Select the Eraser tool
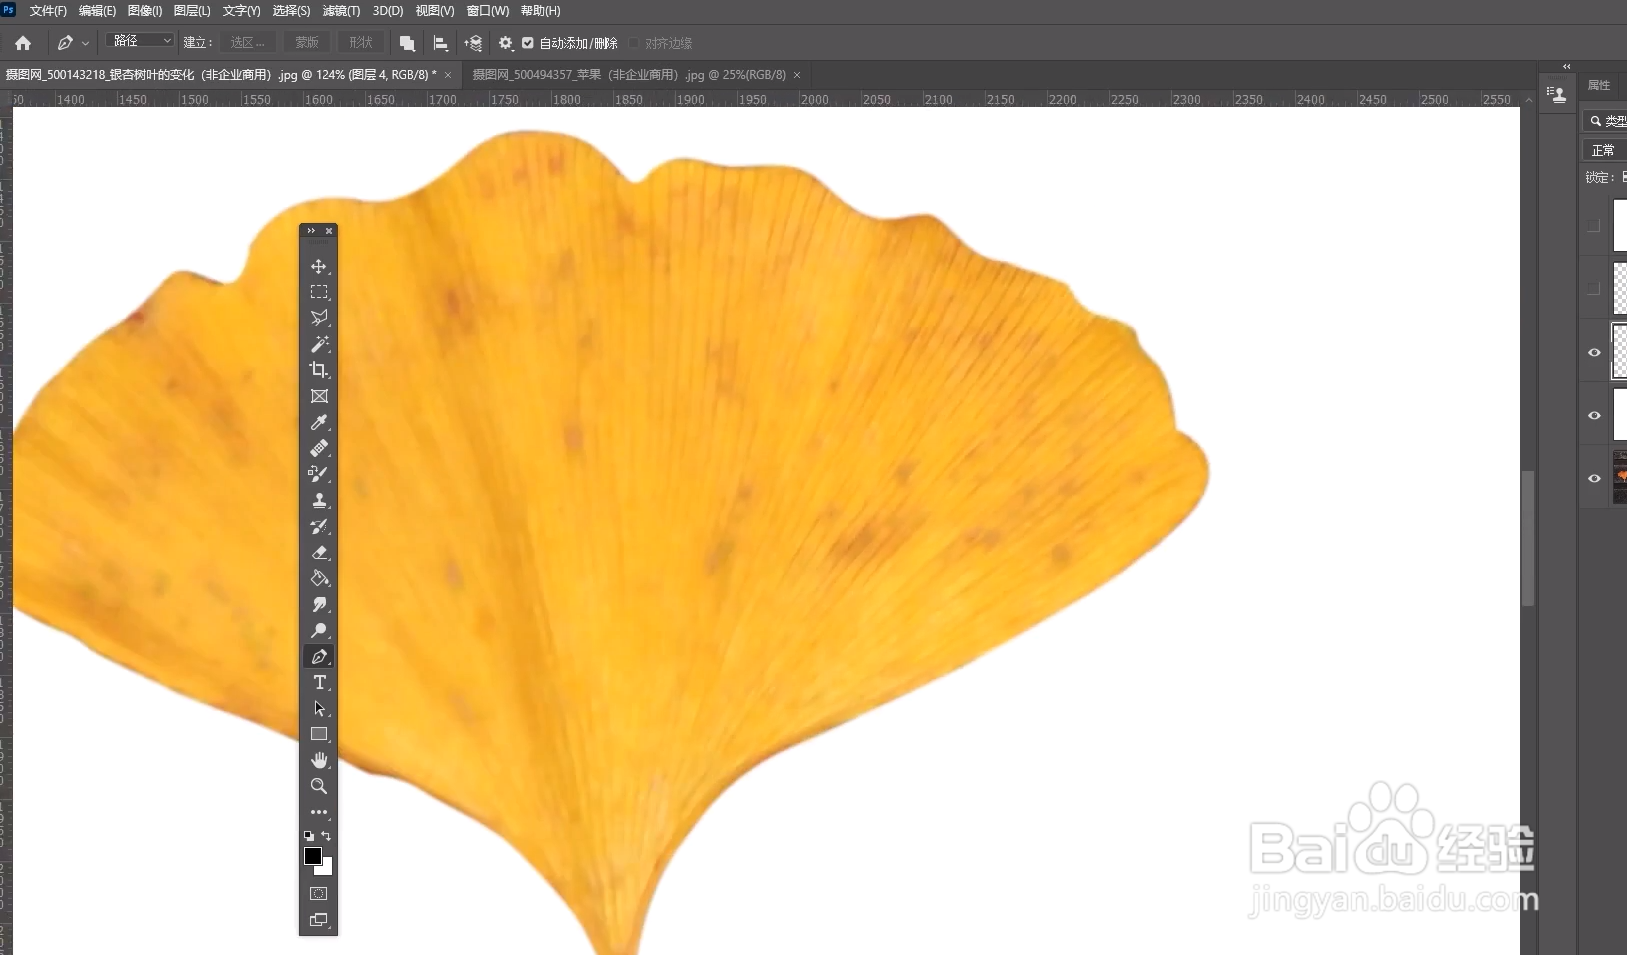 pyautogui.click(x=319, y=552)
